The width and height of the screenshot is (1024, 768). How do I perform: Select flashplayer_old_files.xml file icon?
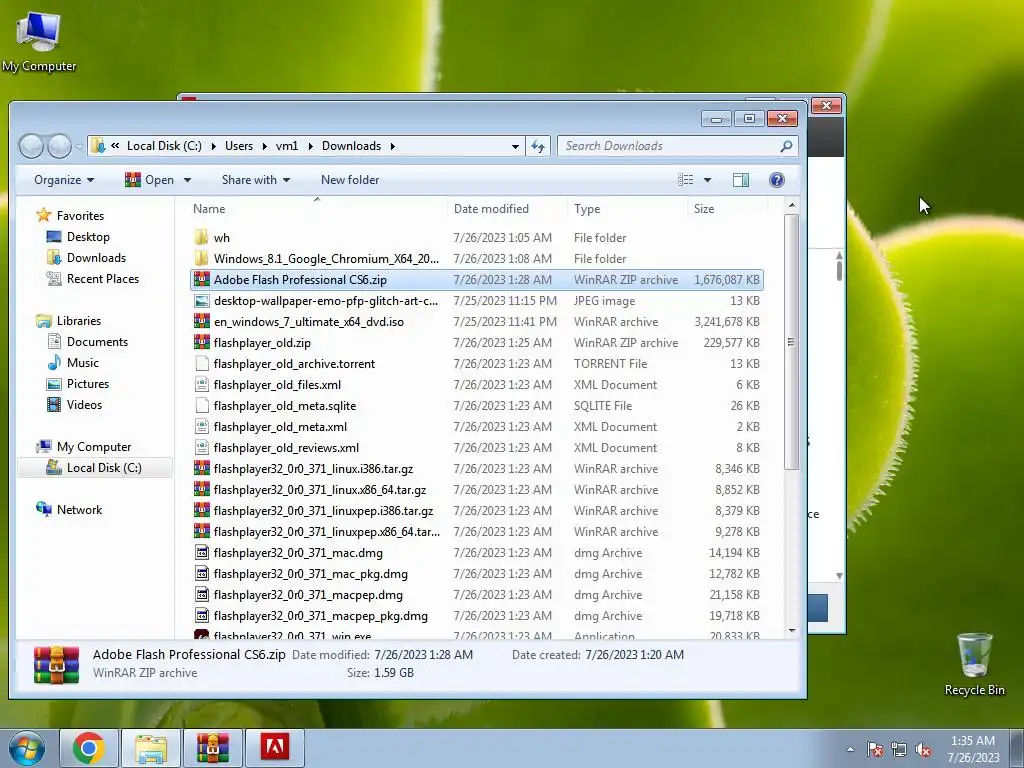[x=202, y=385]
